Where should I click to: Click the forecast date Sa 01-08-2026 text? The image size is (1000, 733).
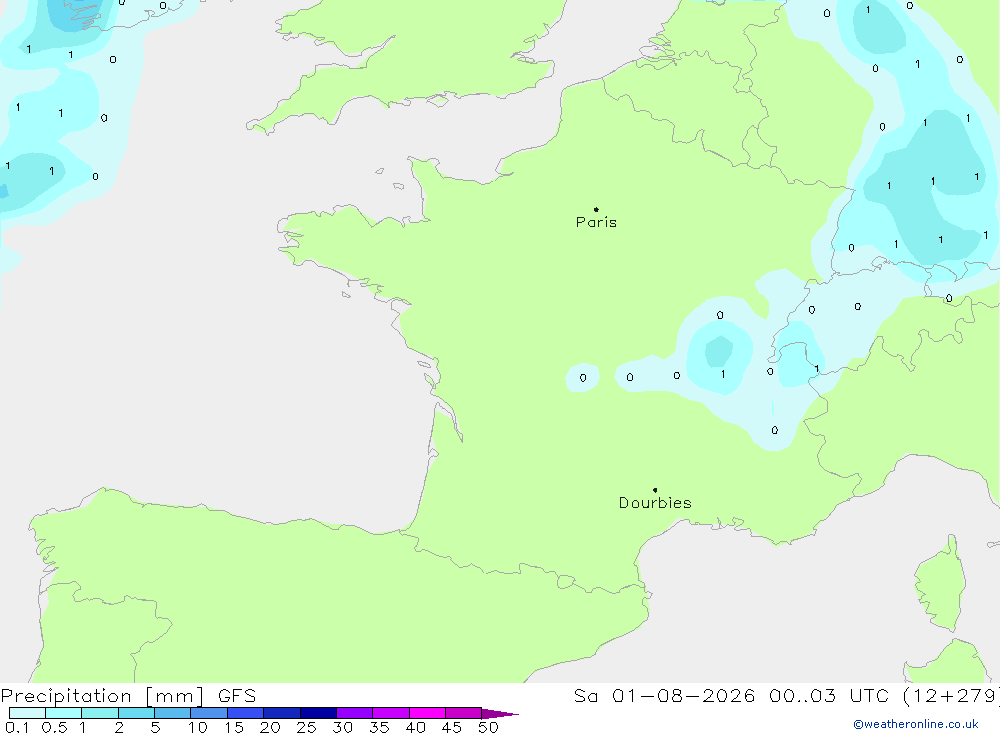pyautogui.click(x=665, y=695)
